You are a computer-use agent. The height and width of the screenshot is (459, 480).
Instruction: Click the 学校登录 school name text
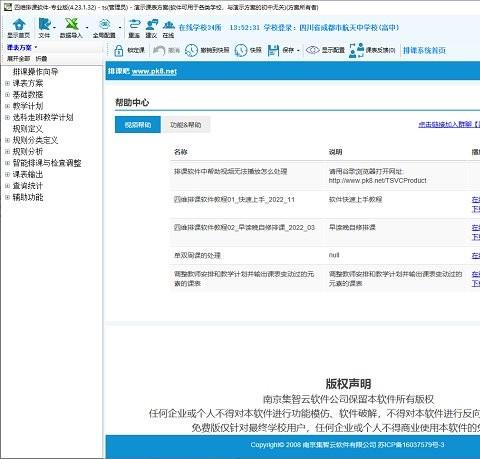pyautogui.click(x=331, y=28)
